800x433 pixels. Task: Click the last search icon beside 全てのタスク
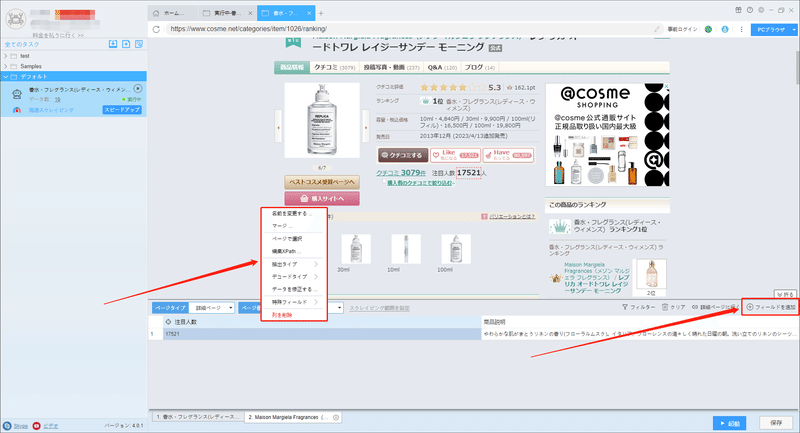(x=139, y=44)
